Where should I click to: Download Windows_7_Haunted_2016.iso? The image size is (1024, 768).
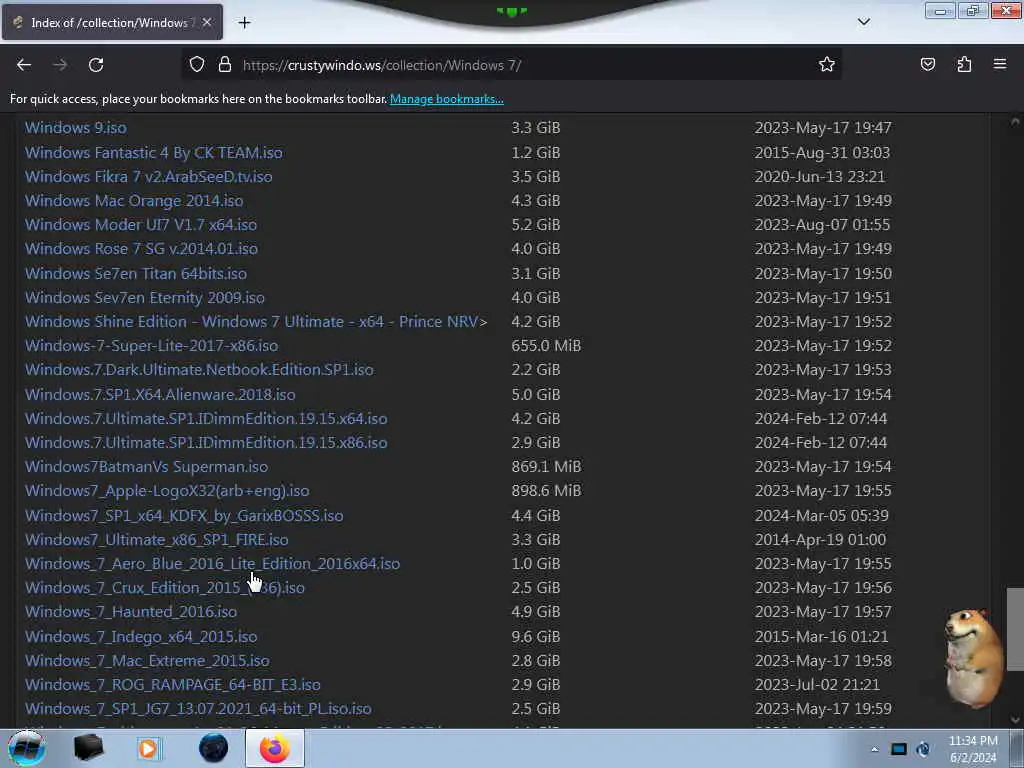131,613
